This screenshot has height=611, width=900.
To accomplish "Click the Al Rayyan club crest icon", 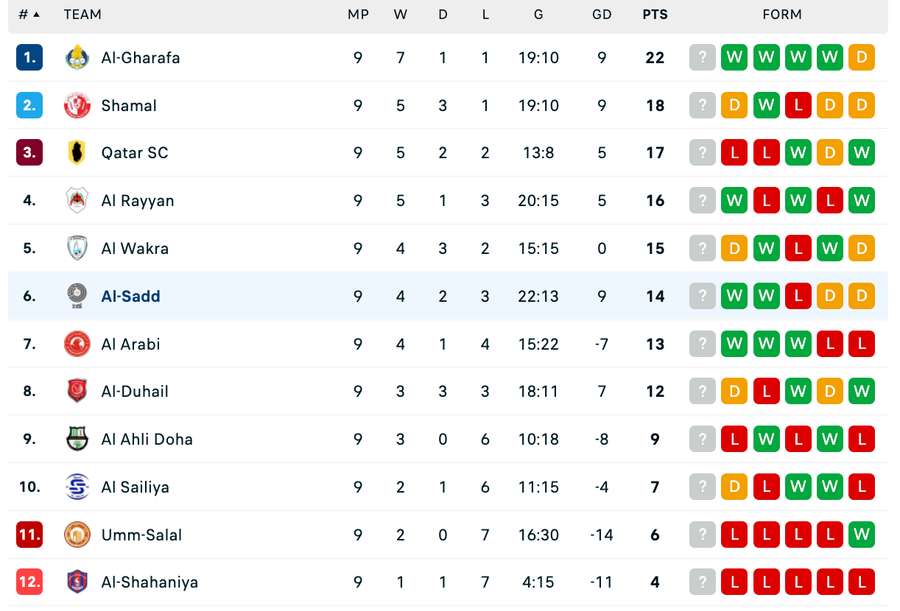I will point(77,201).
